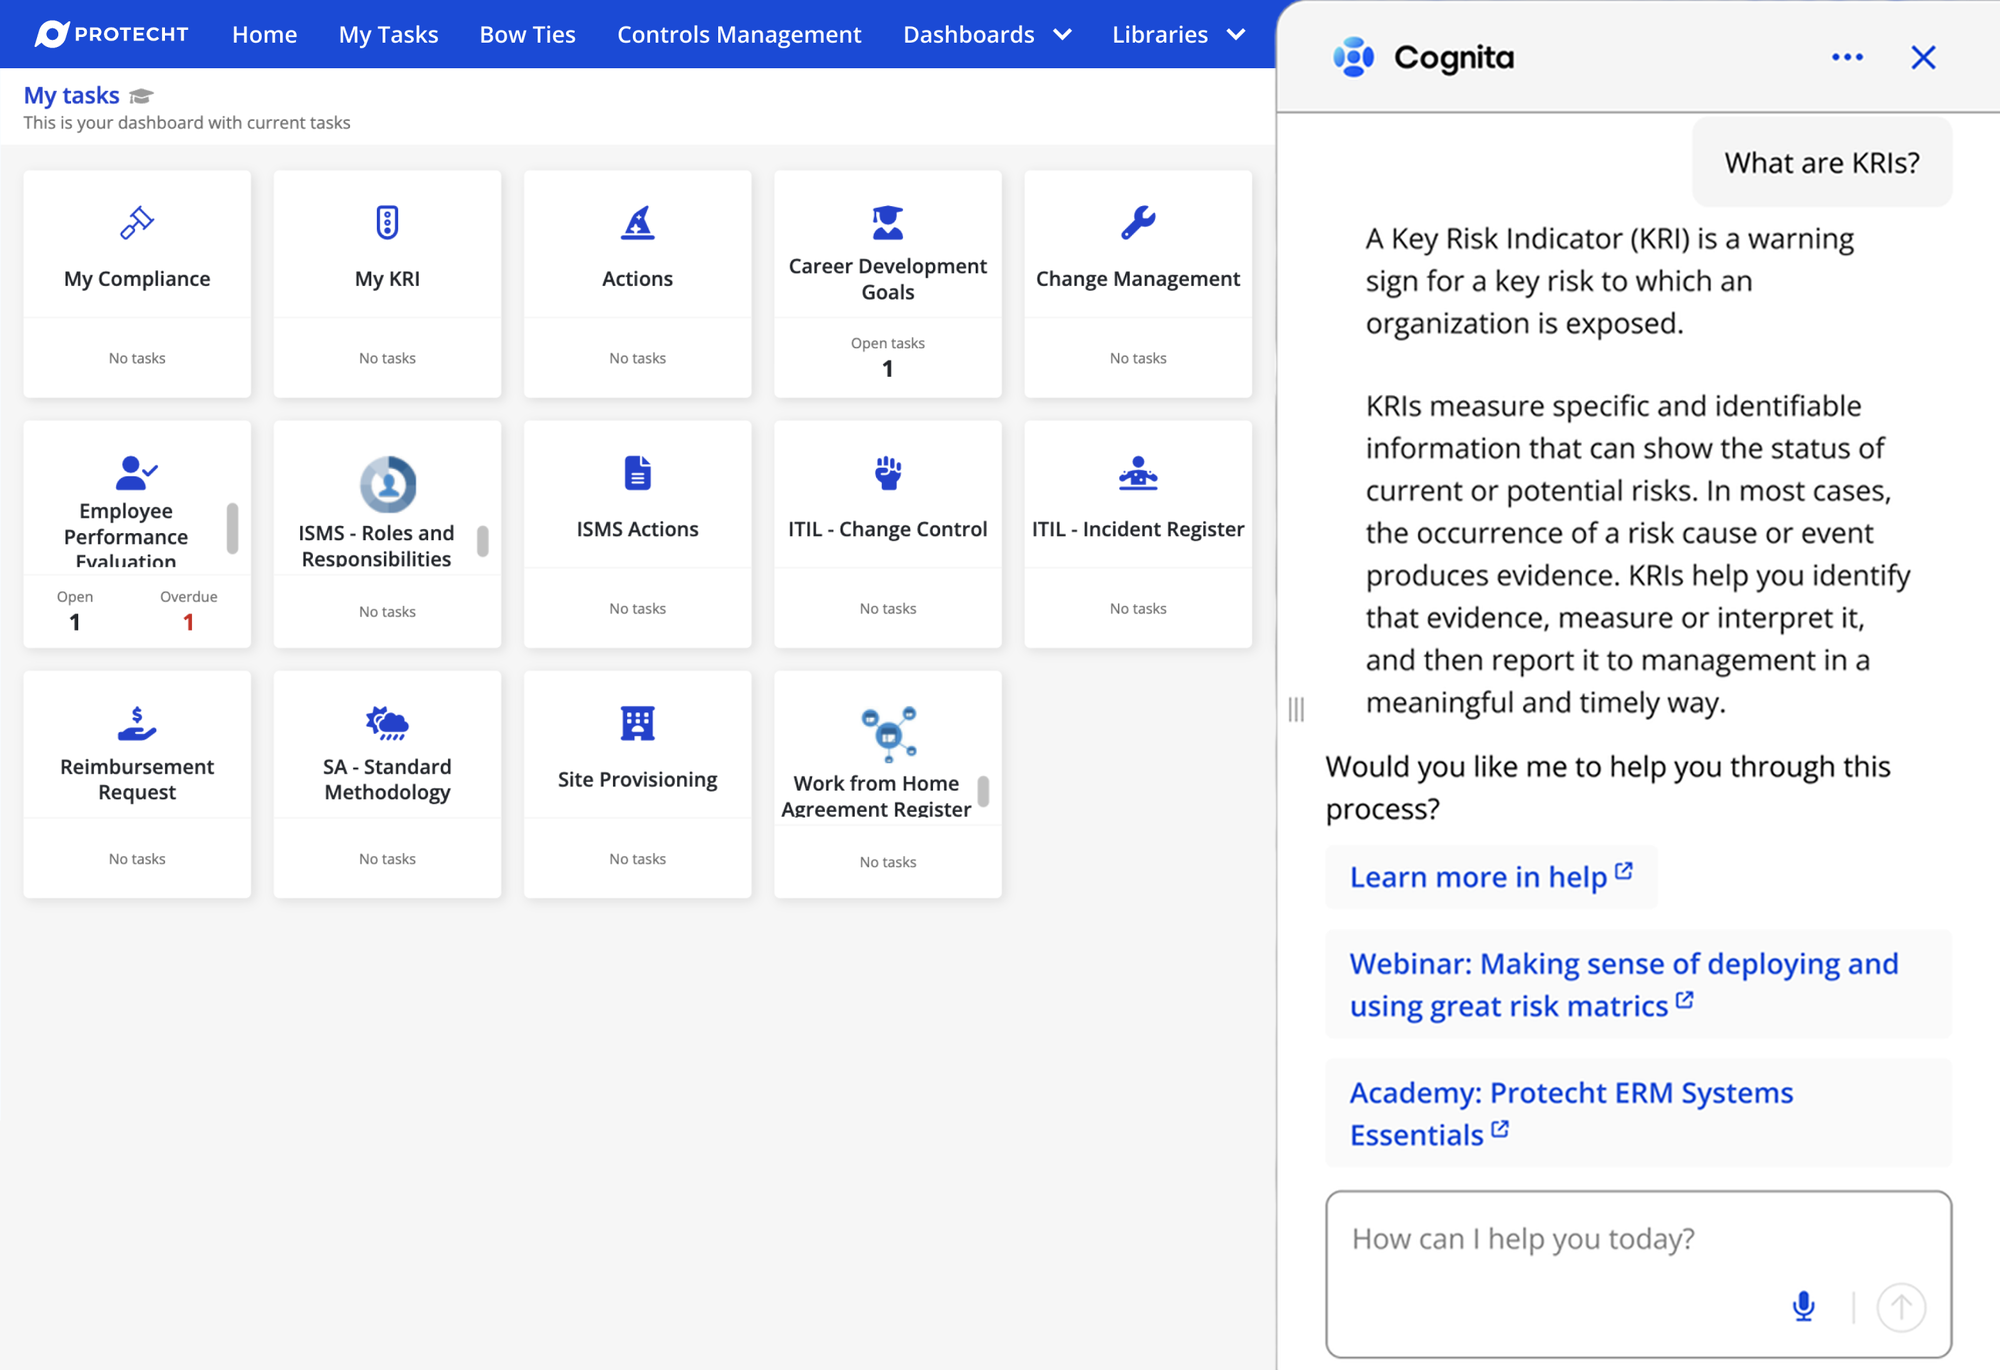Click the My Compliance gavel icon

tap(137, 222)
